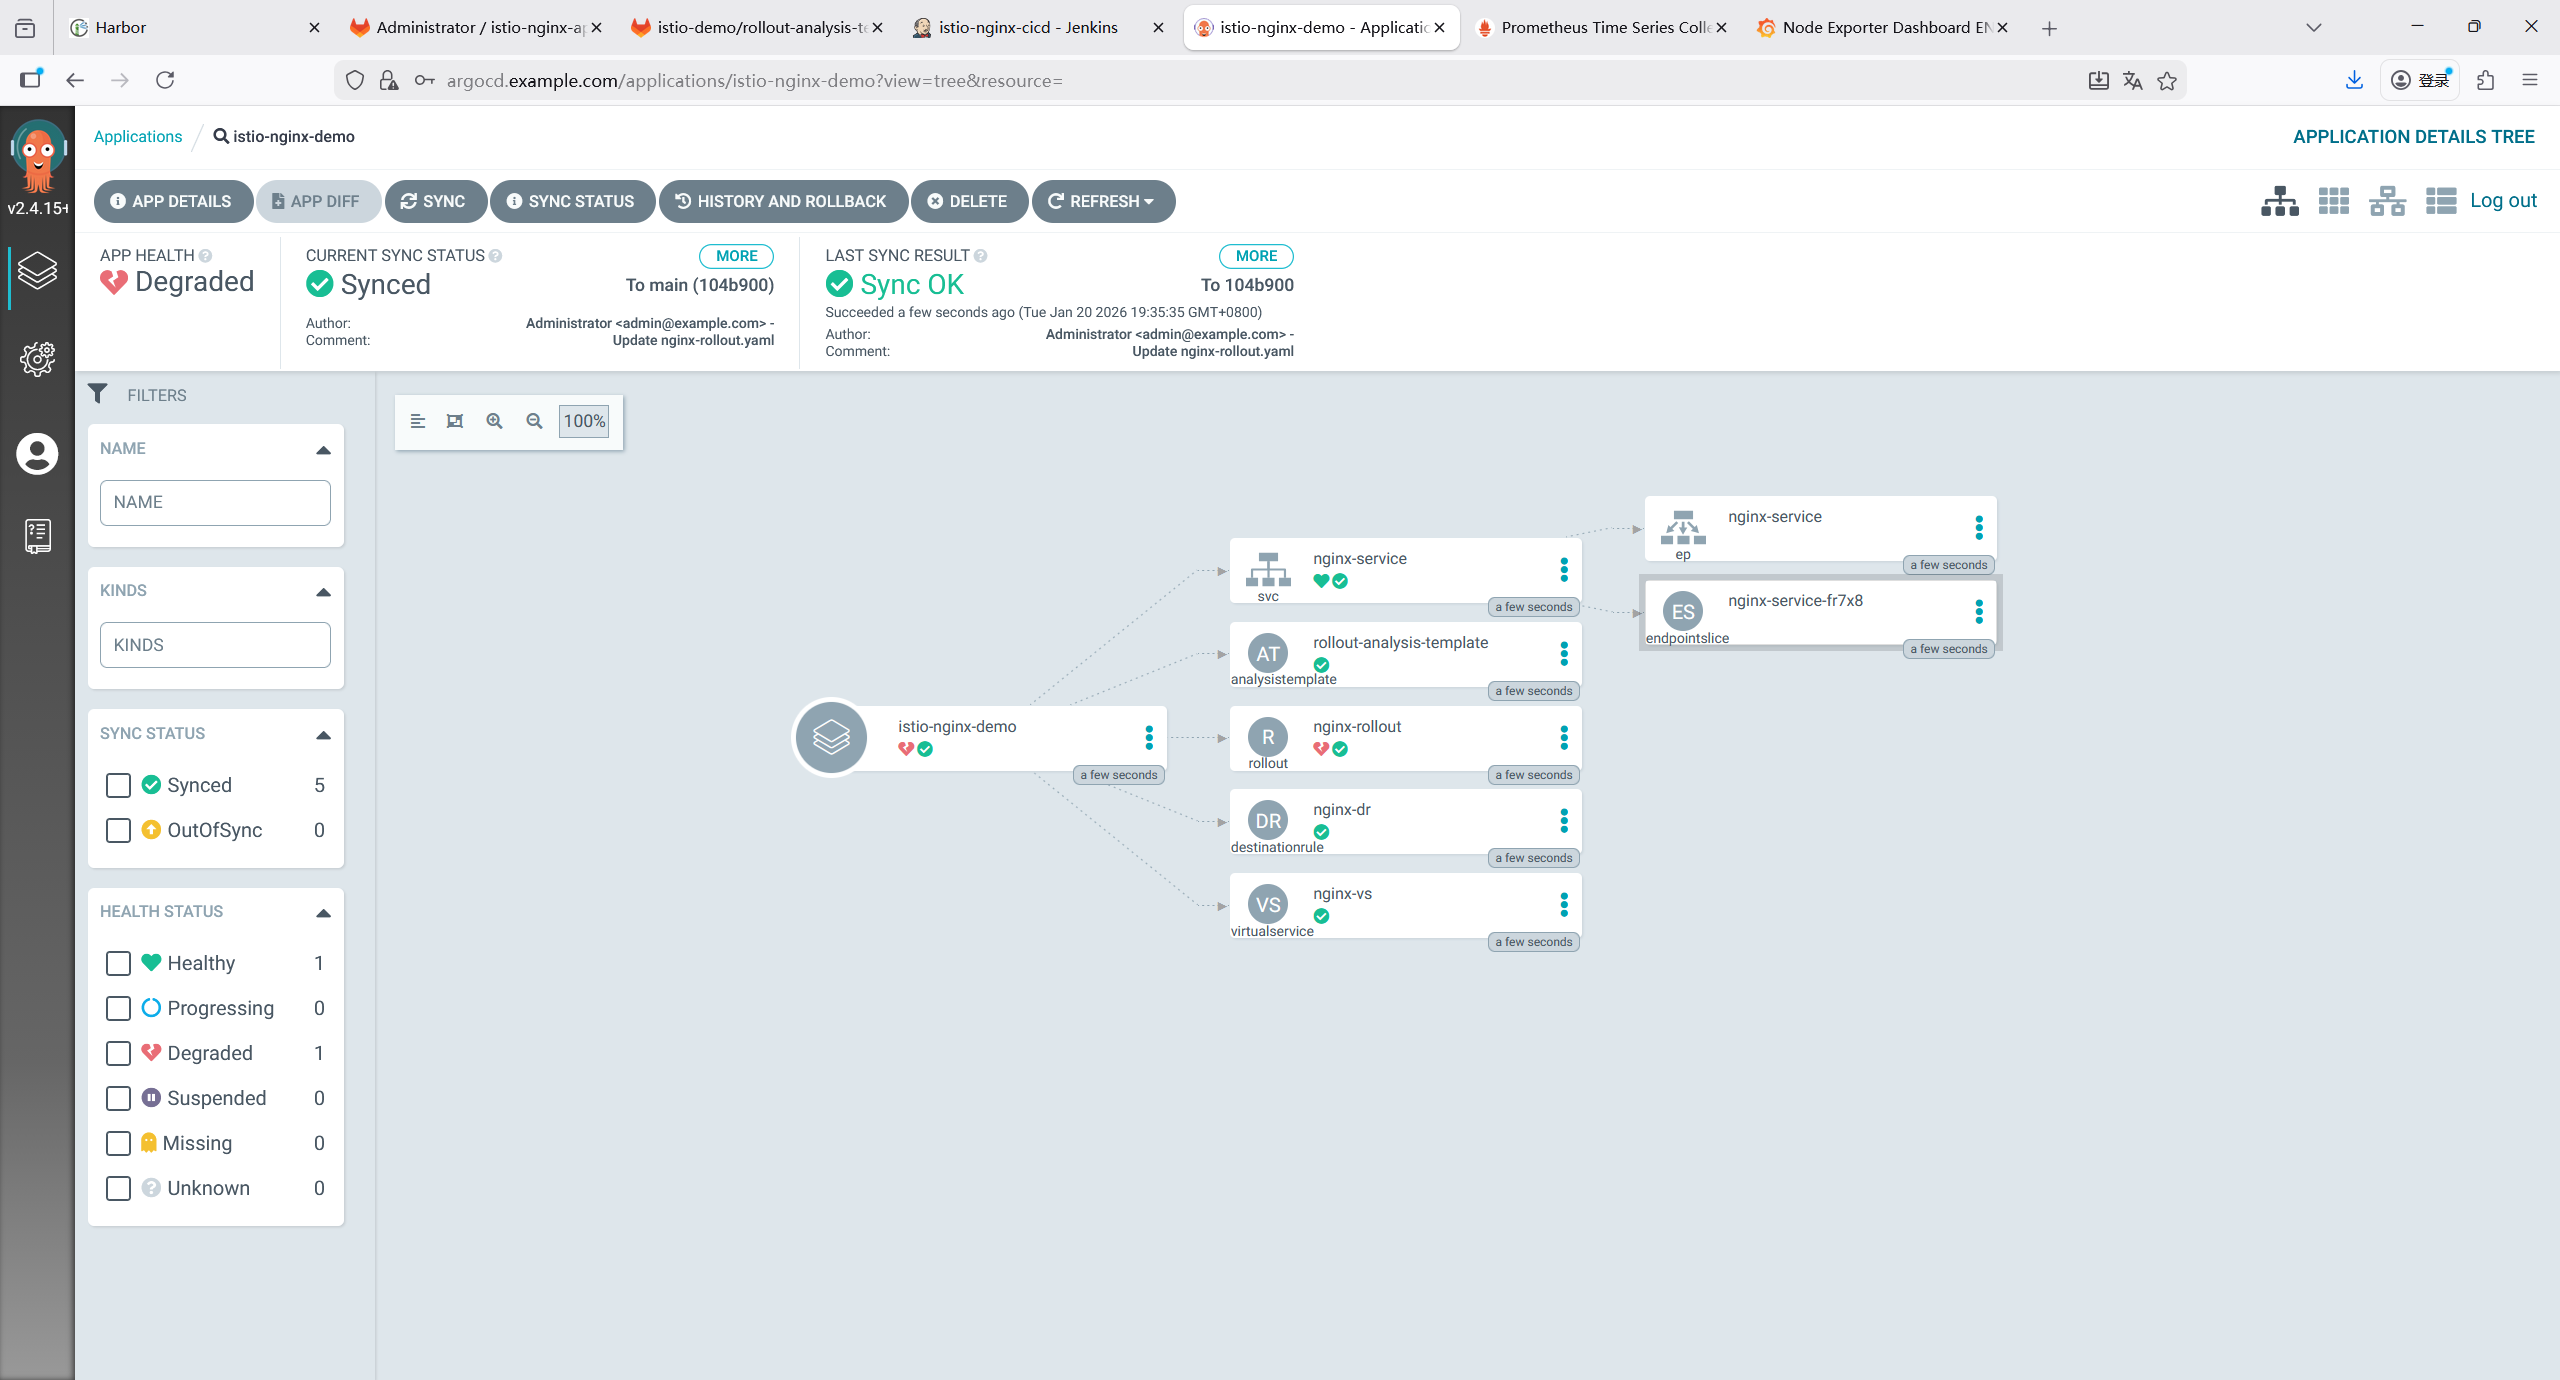This screenshot has width=2560, height=1380.
Task: Open the Harbor browser tab
Action: pyautogui.click(x=120, y=27)
